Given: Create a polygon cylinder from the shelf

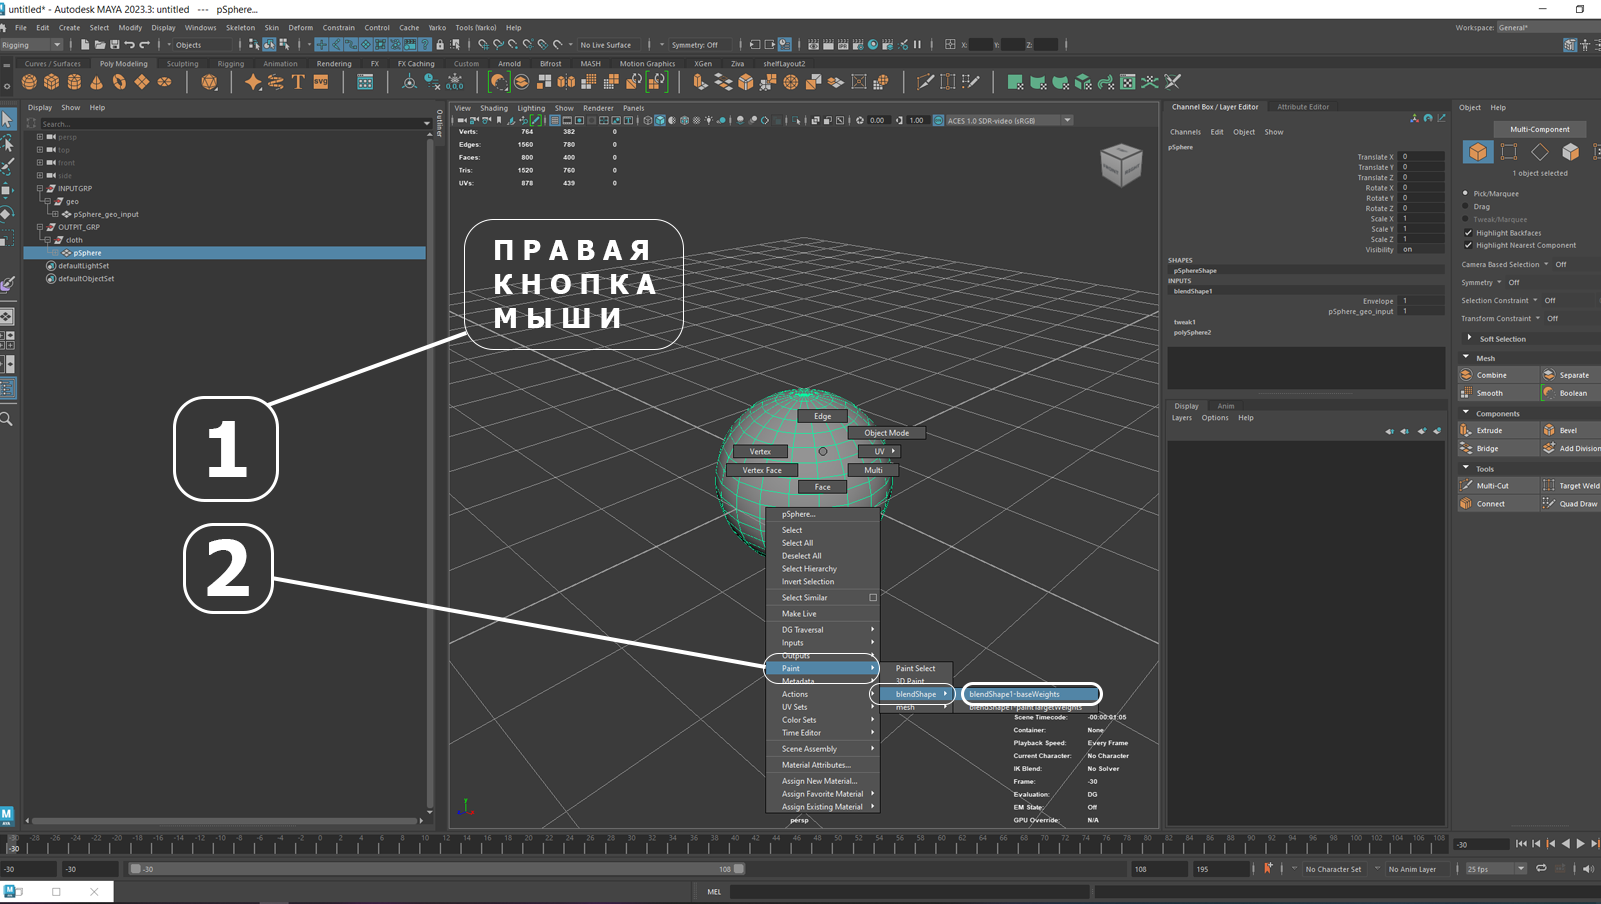Looking at the screenshot, I should point(74,82).
